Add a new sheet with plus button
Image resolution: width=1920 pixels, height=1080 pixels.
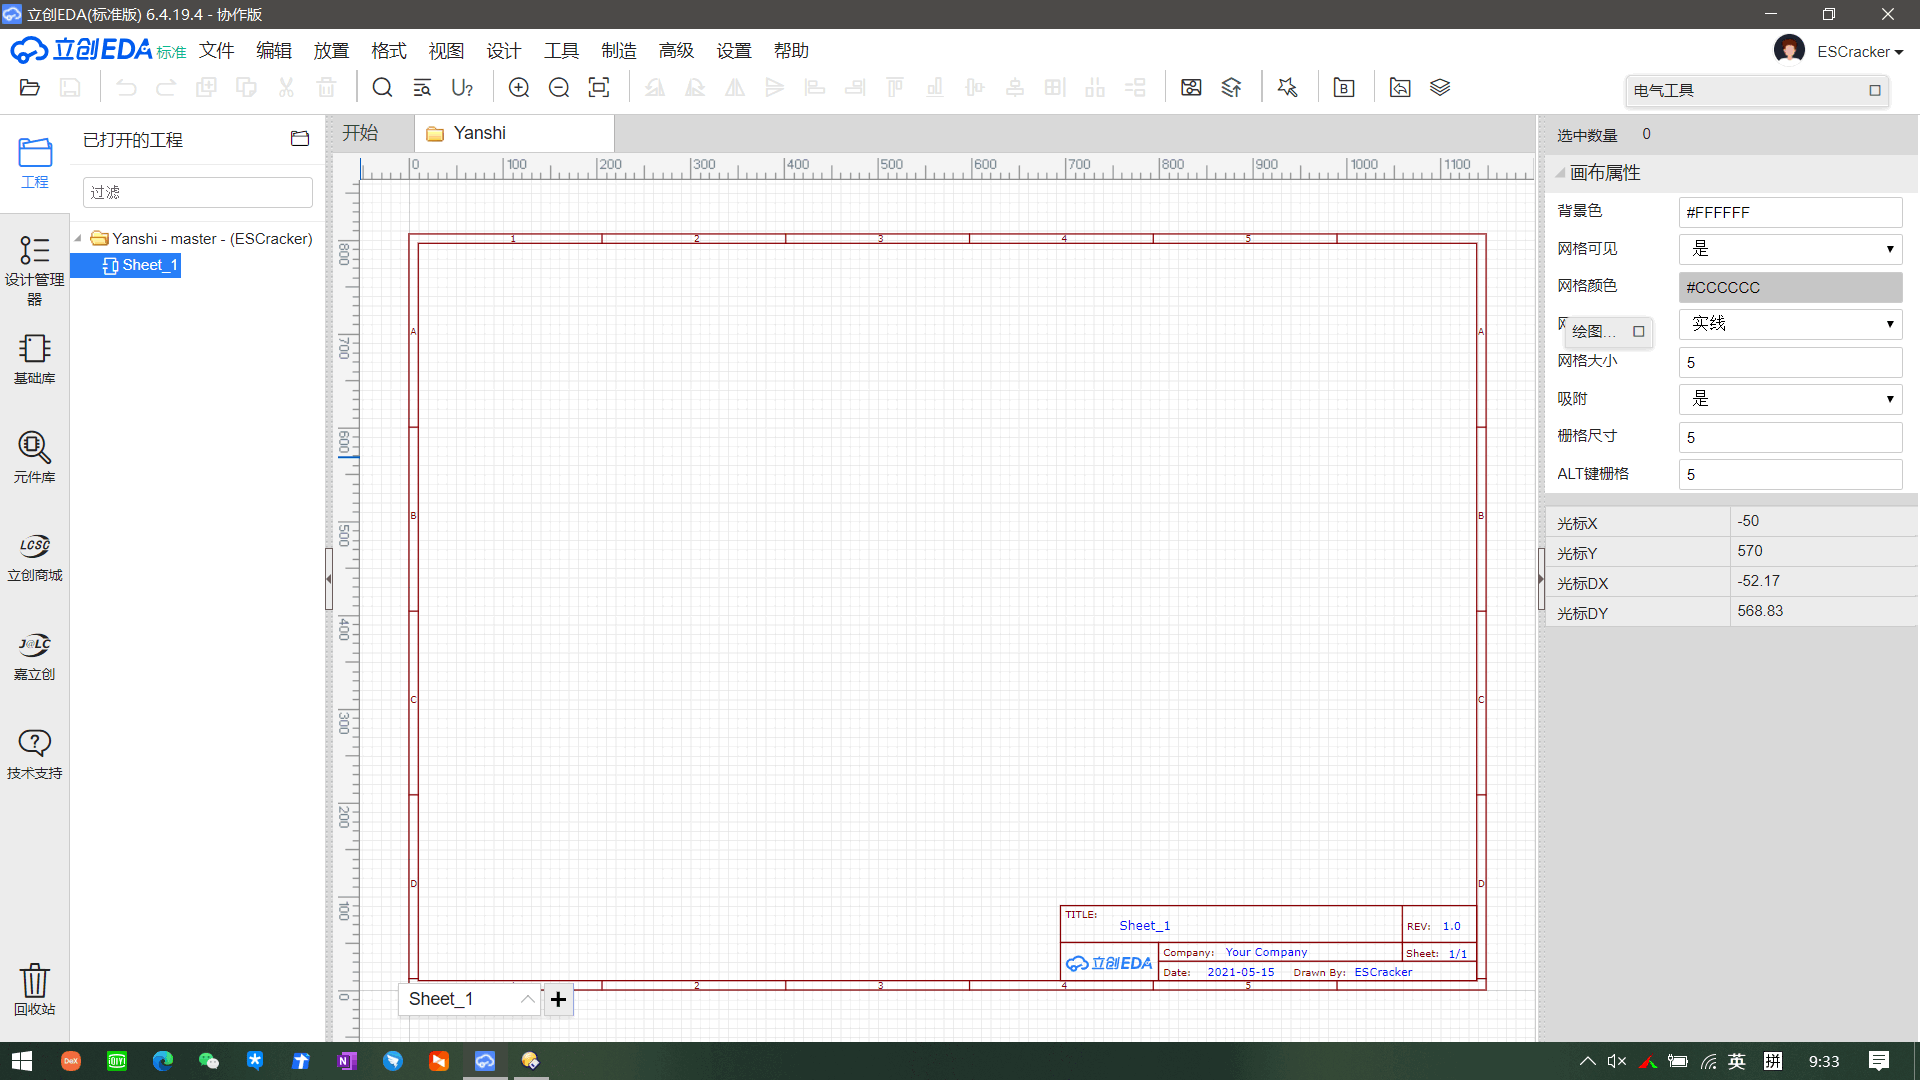pos(559,999)
